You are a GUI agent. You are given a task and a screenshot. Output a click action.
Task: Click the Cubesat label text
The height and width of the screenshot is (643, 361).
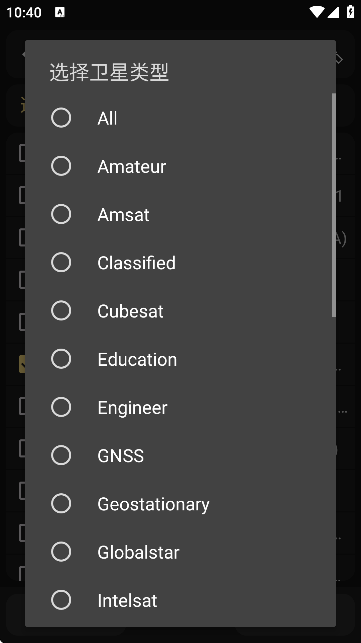[130, 311]
